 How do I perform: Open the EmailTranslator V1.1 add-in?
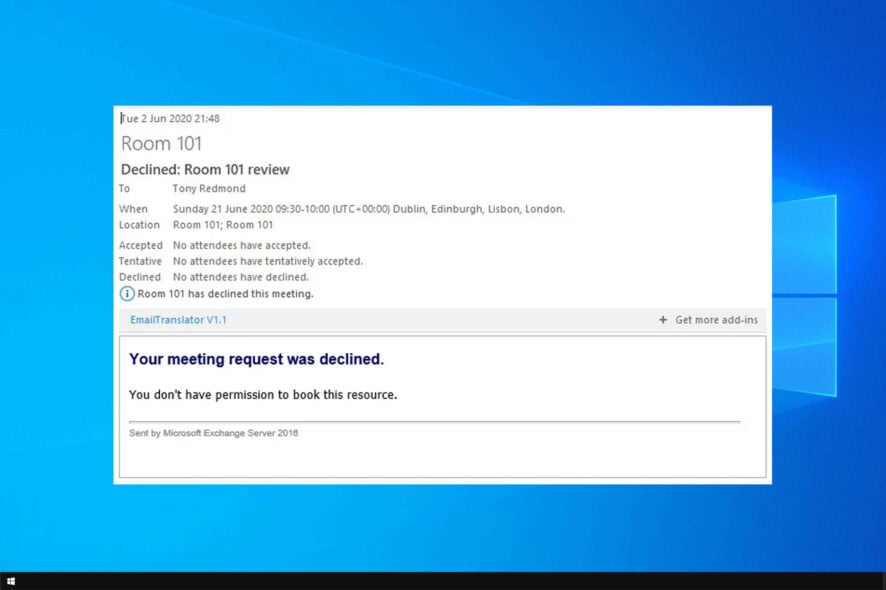(178, 320)
